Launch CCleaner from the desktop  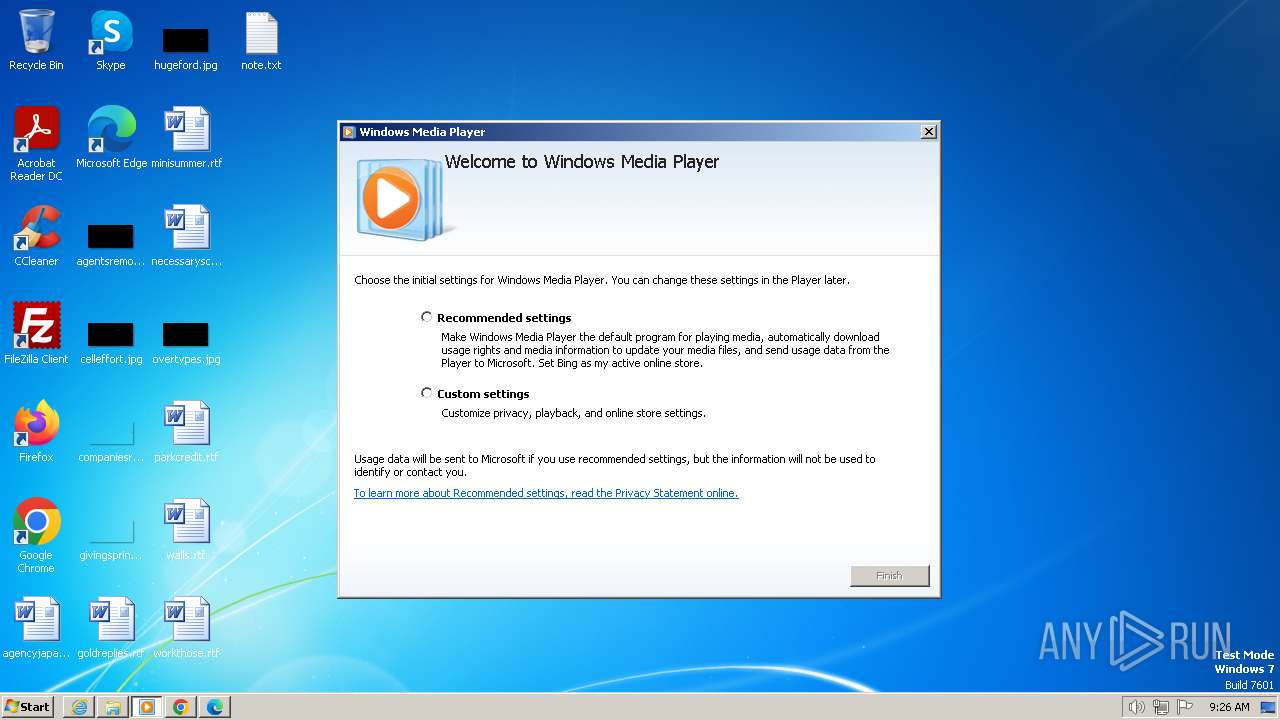[36, 235]
